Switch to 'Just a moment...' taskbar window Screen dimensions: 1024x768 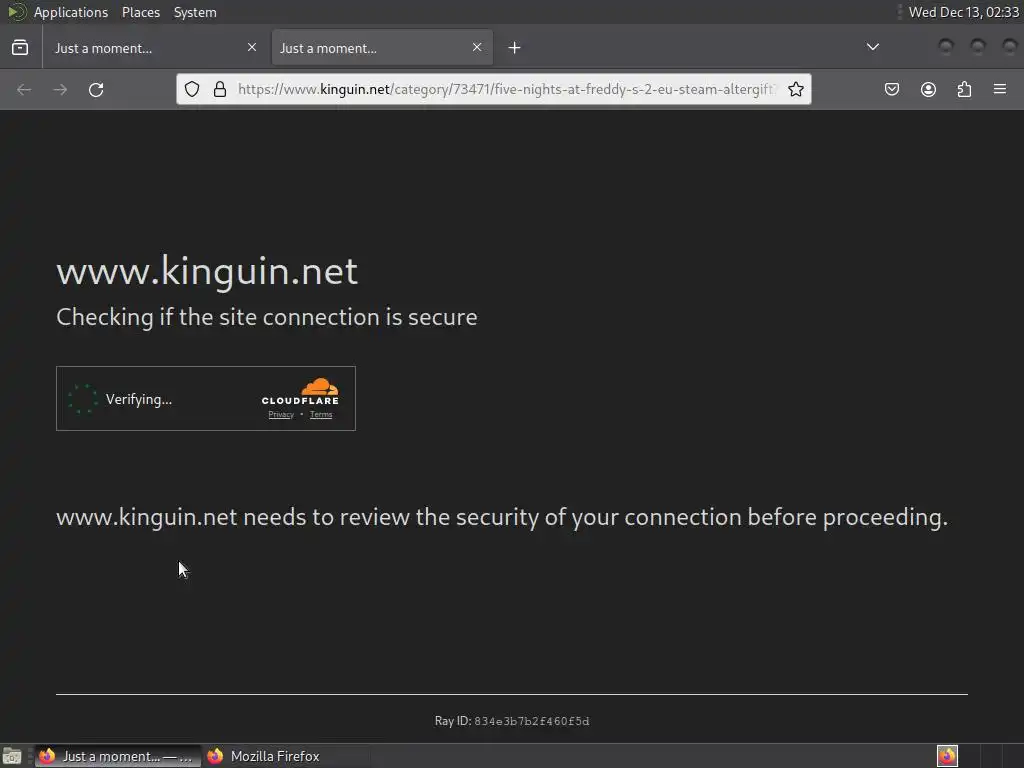pos(118,756)
